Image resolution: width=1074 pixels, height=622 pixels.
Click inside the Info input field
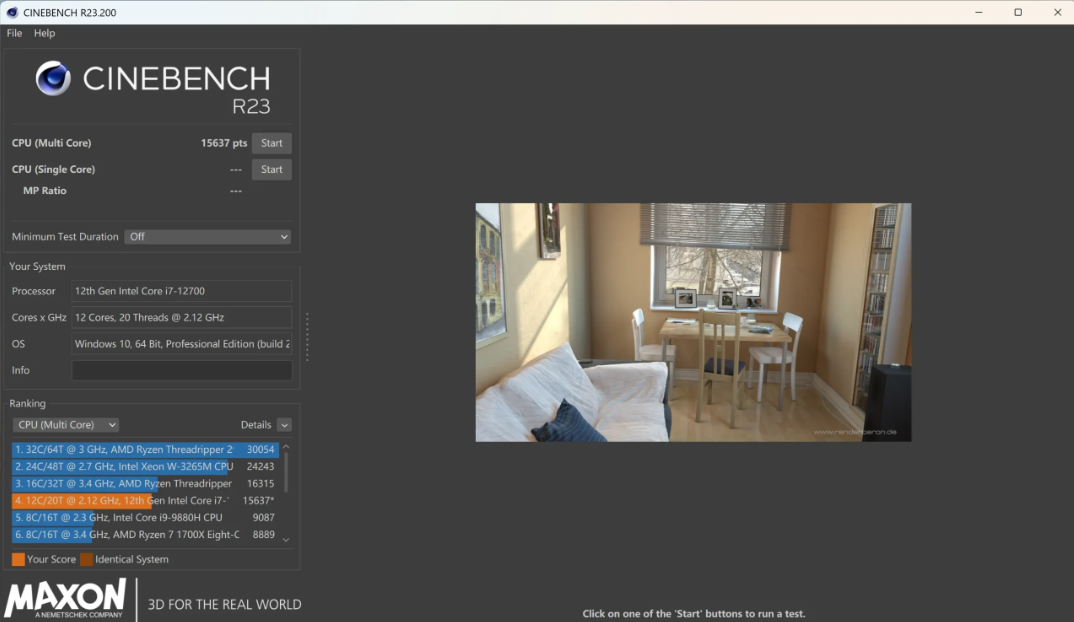181,369
